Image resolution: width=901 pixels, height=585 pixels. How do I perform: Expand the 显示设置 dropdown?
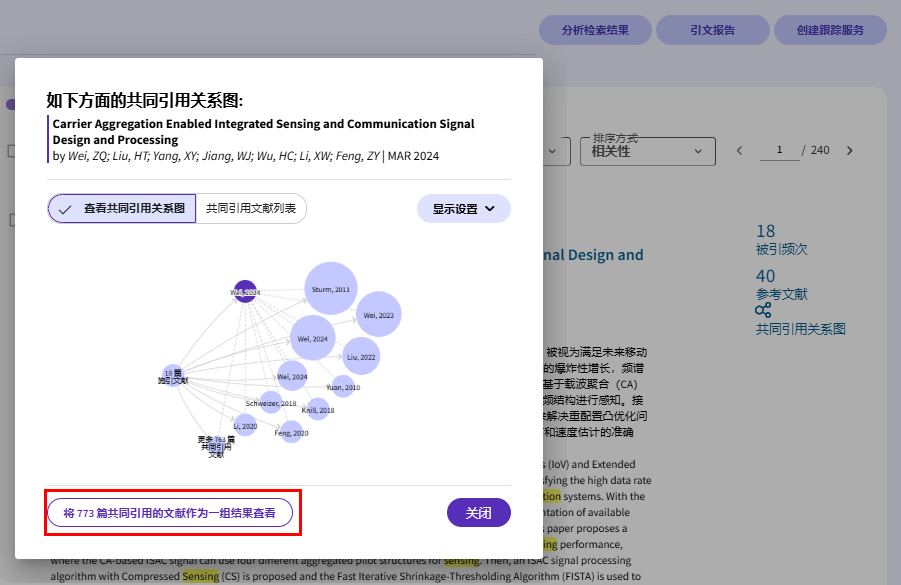click(463, 209)
